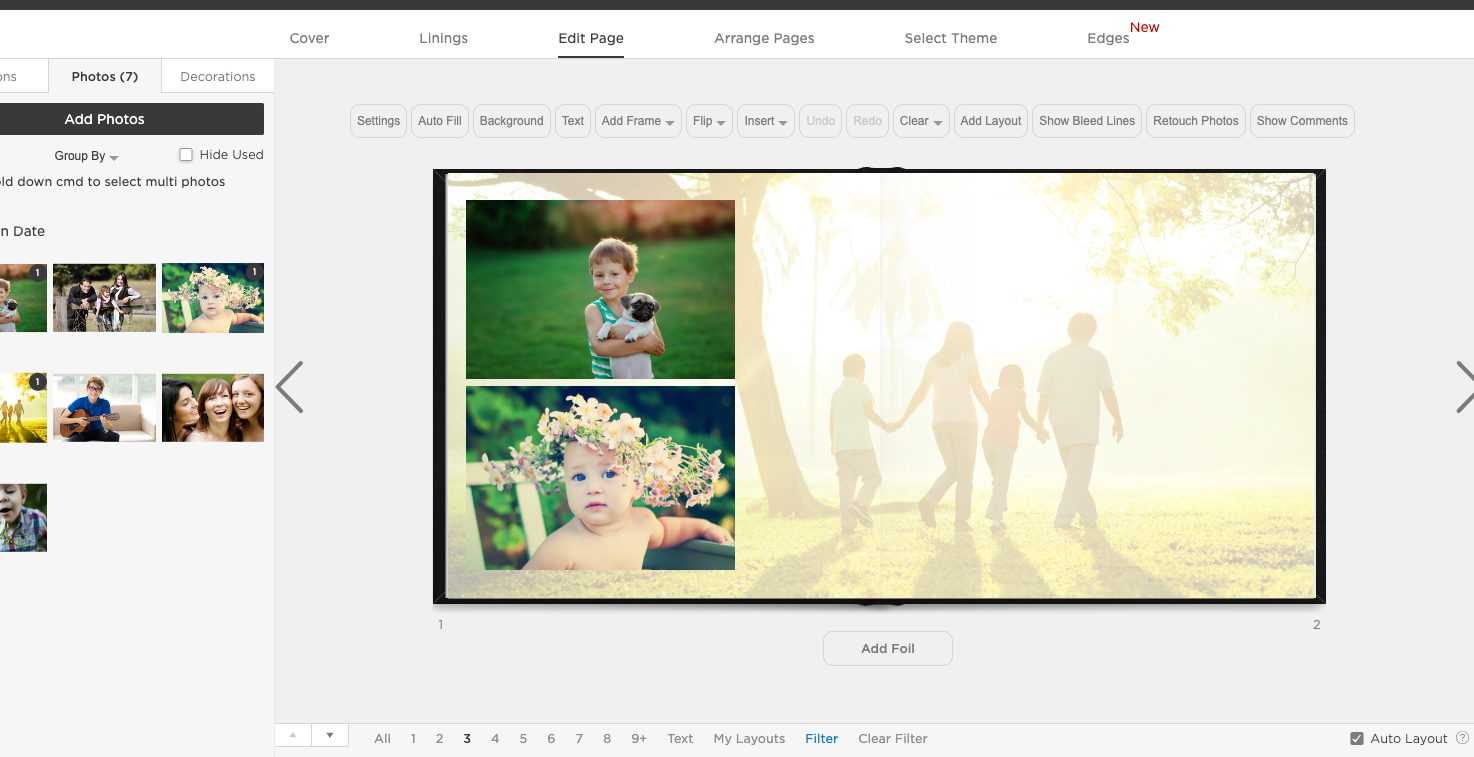1474x757 pixels.
Task: Select the Text option in the layout bar
Action: tap(680, 739)
